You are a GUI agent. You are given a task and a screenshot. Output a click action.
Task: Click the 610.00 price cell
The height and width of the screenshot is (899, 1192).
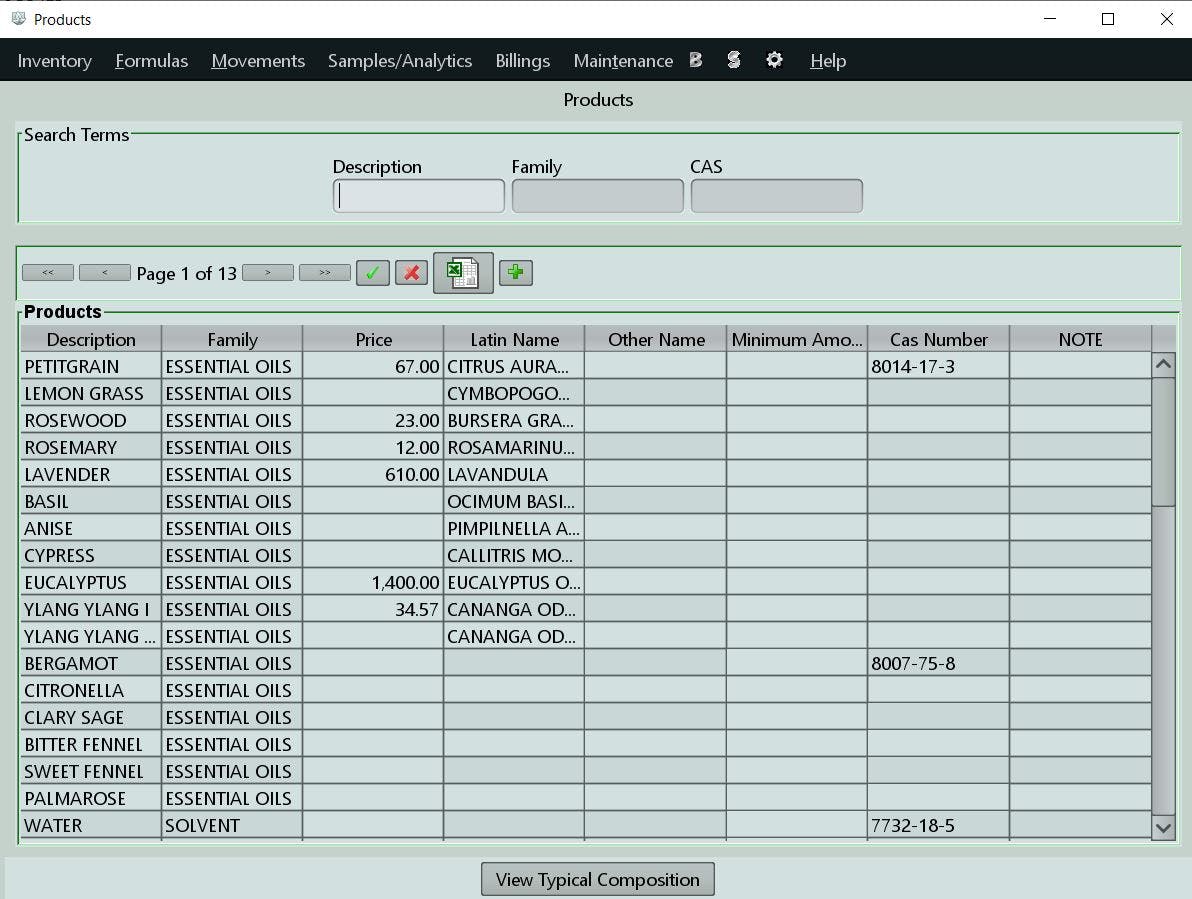click(x=373, y=474)
